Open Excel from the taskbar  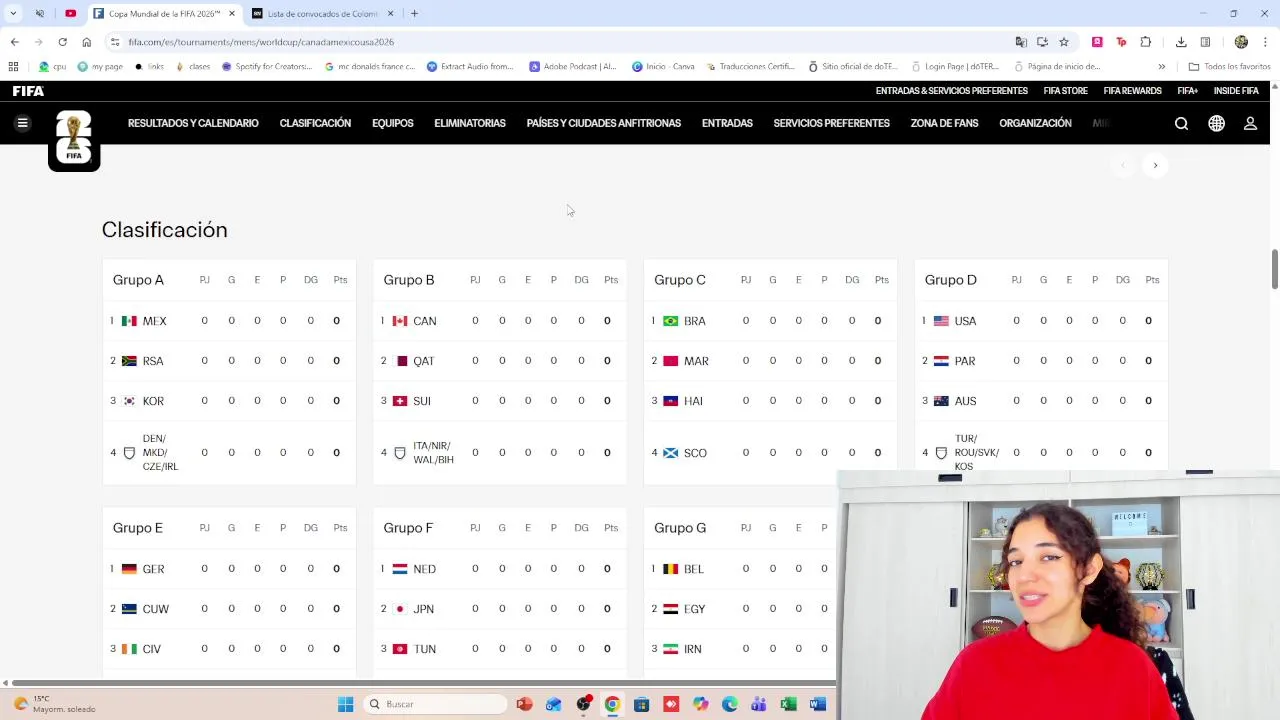pyautogui.click(x=788, y=704)
